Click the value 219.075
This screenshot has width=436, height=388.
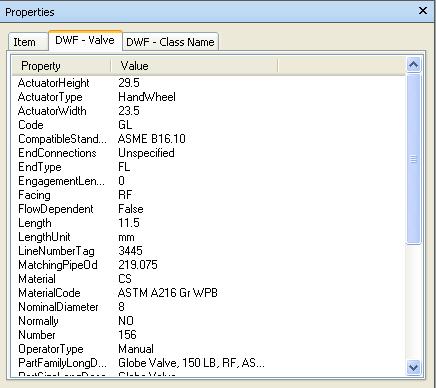coord(138,265)
